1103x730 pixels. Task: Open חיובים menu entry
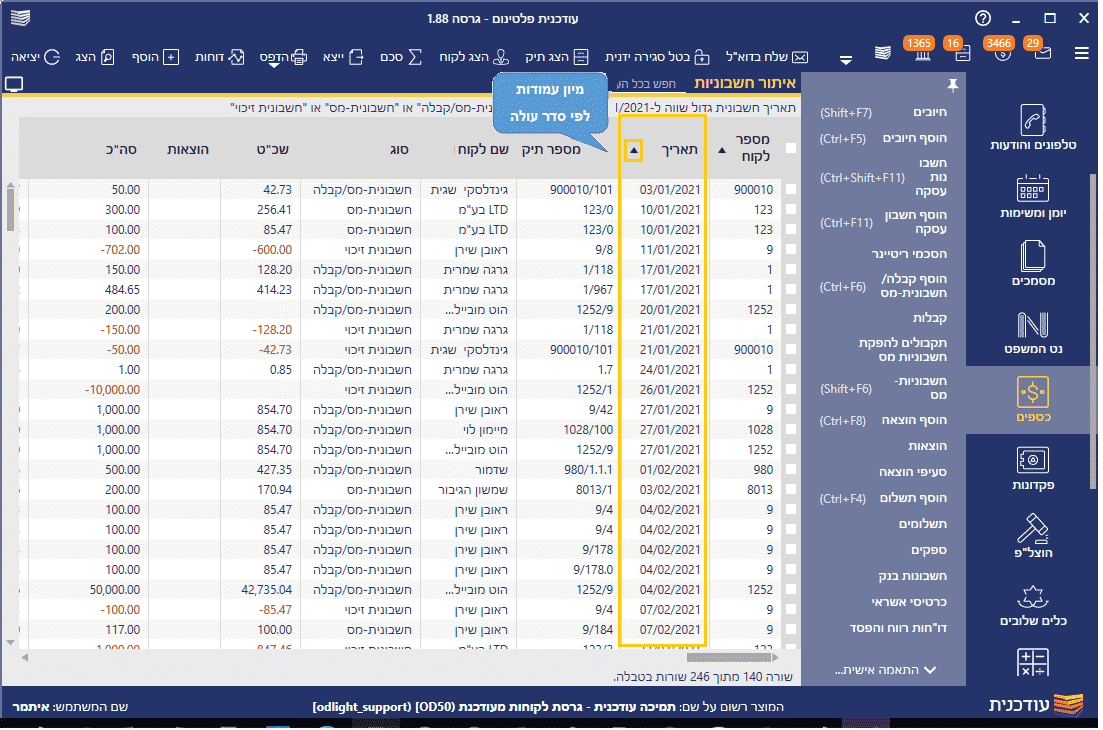(930, 113)
